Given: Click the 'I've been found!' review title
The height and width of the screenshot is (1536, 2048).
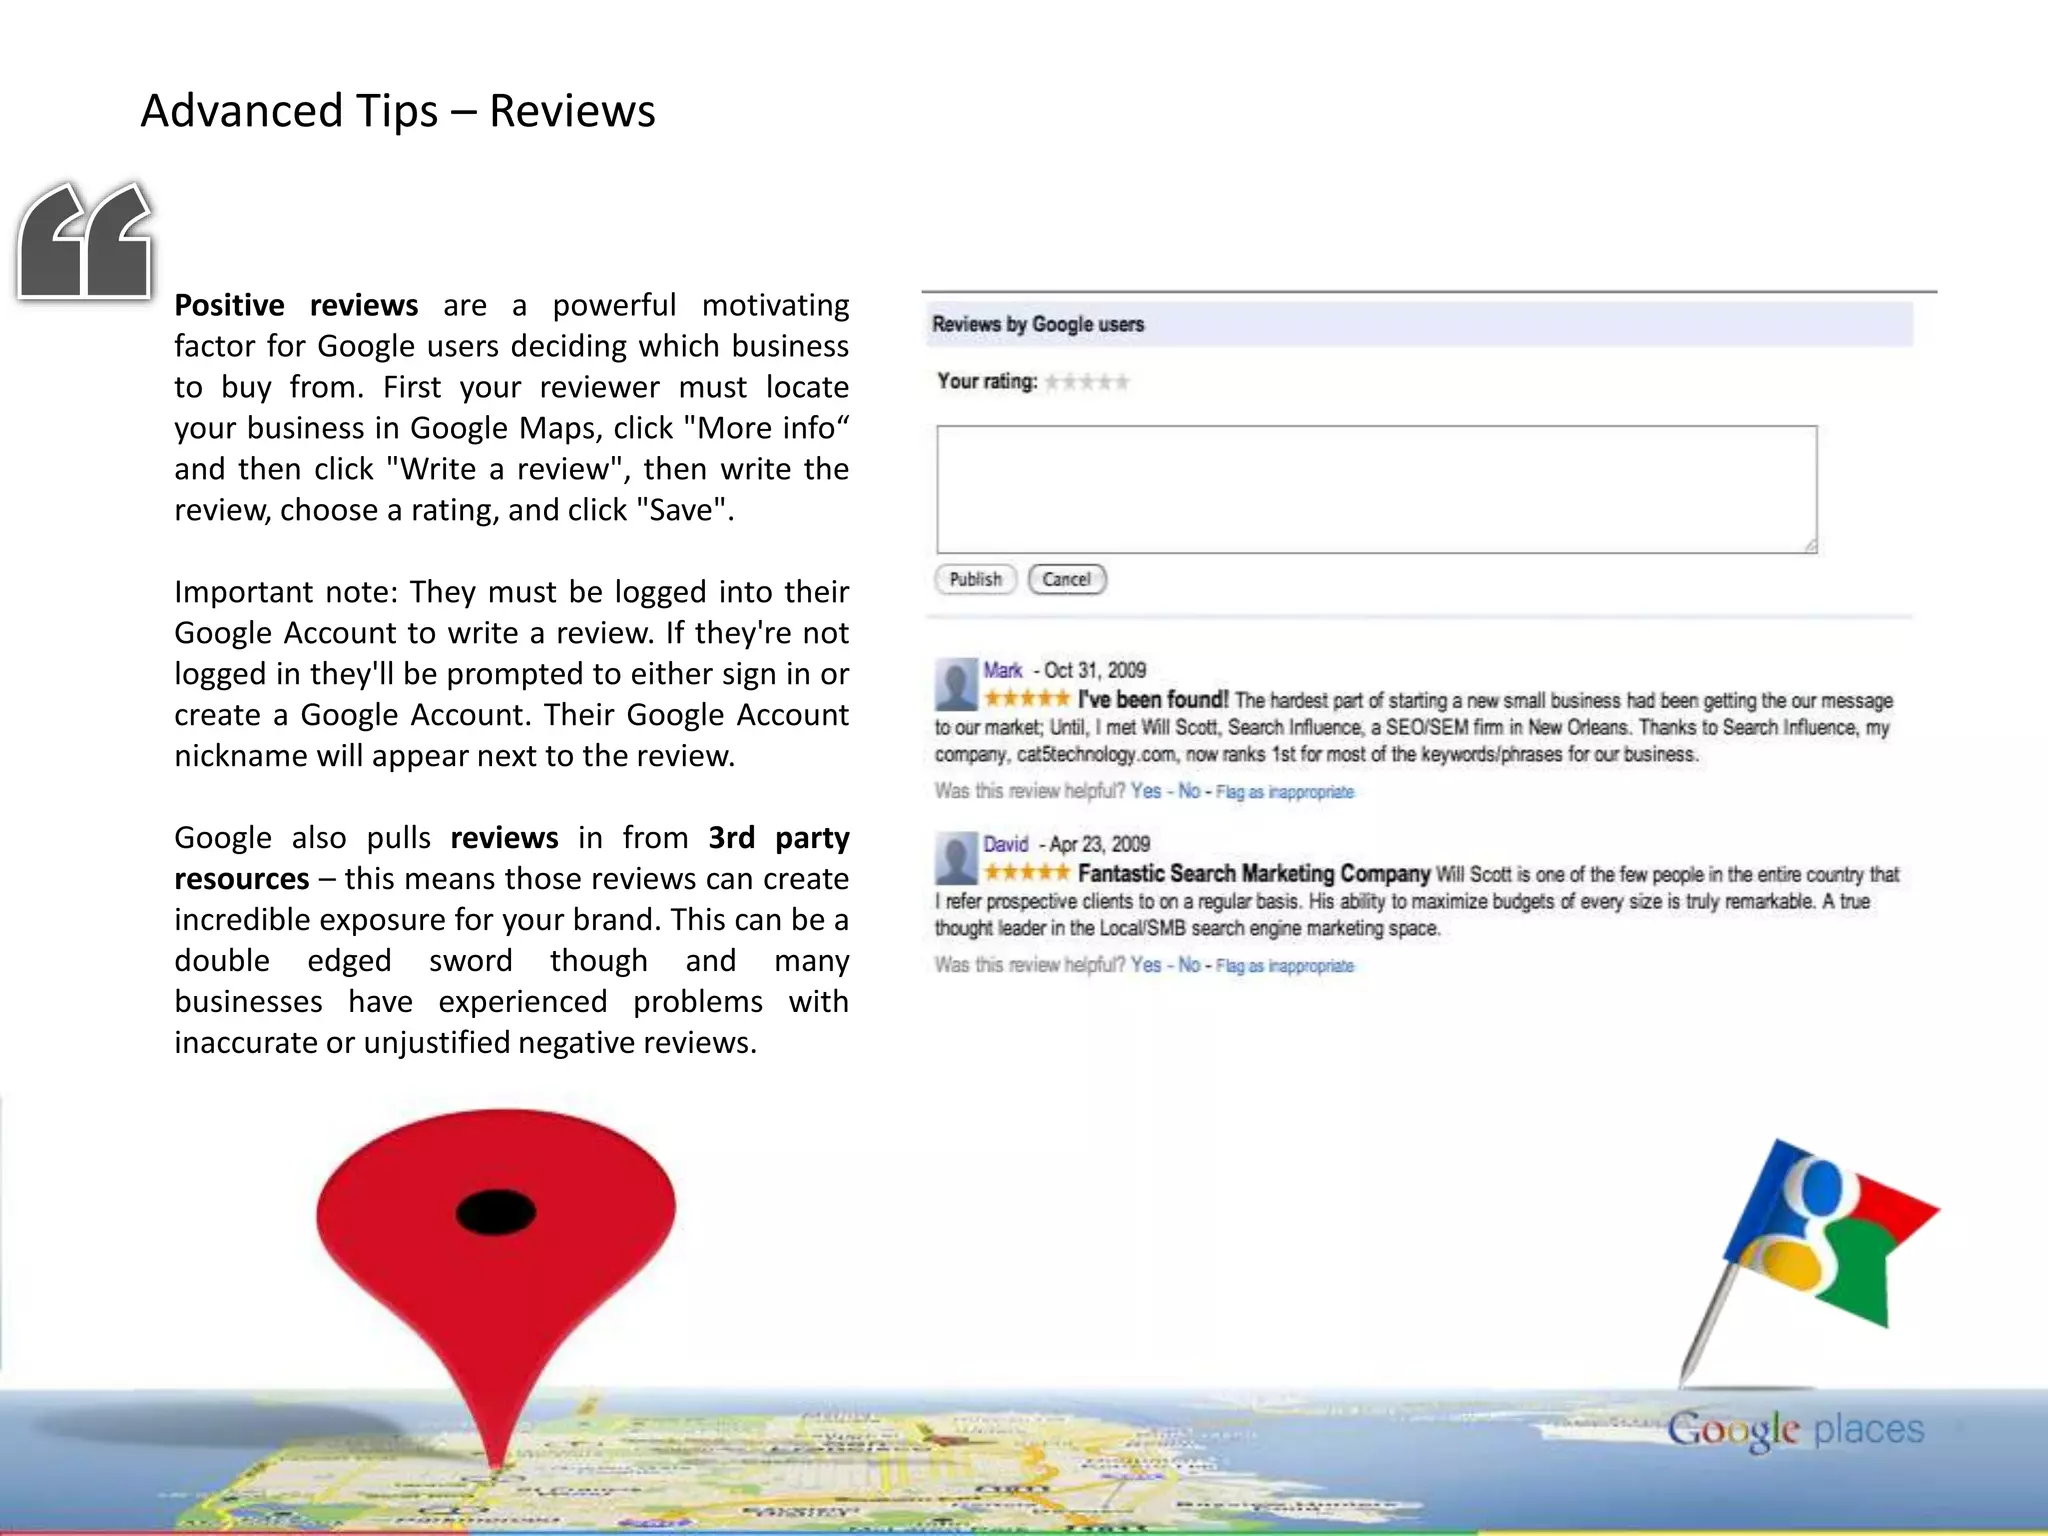Looking at the screenshot, I should (1153, 699).
